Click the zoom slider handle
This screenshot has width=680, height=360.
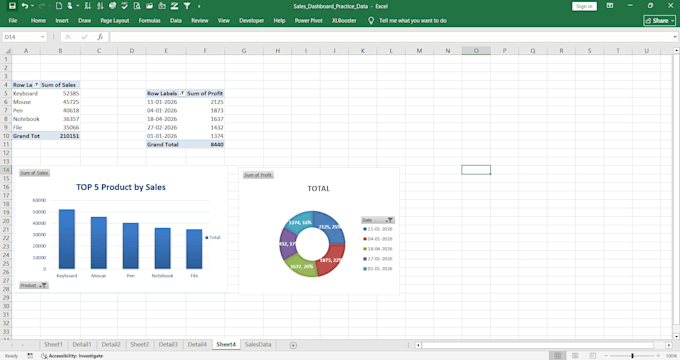[632, 356]
